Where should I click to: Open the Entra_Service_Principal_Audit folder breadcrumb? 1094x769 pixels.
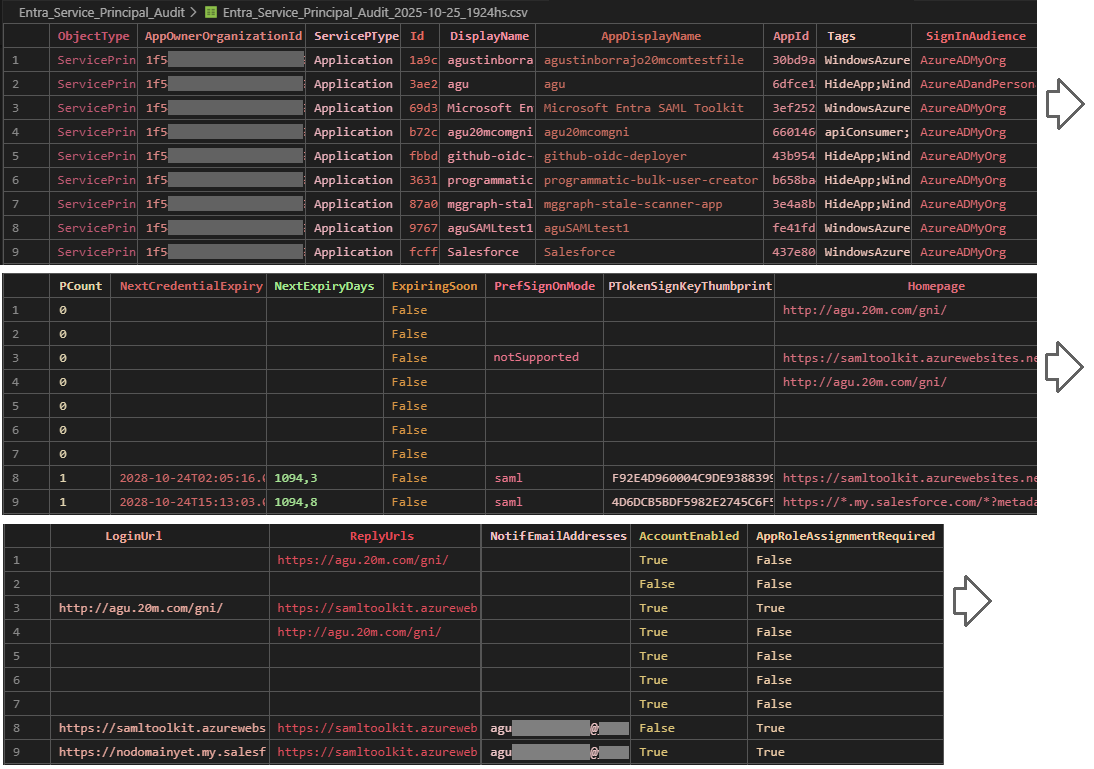click(103, 13)
